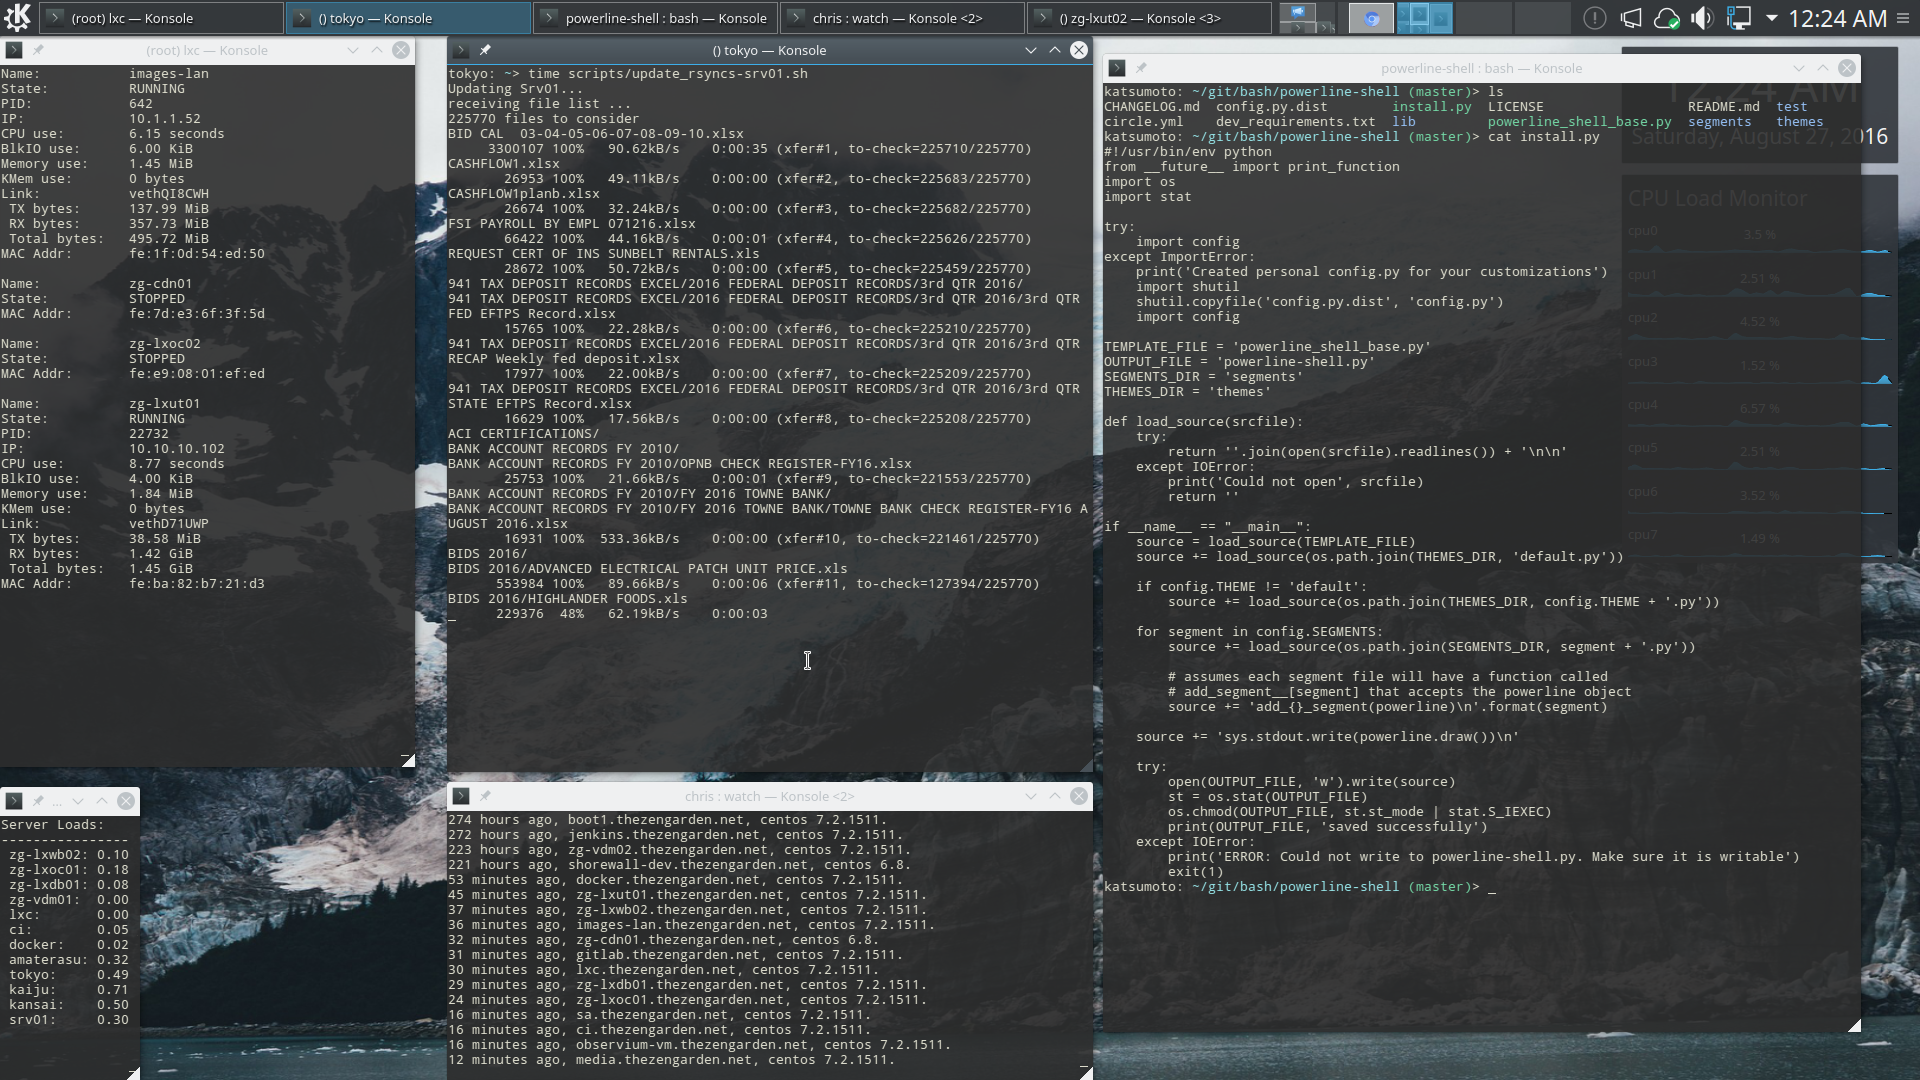Viewport: 1920px width, 1080px height.
Task: Minimize the Server Loads window
Action: pyautogui.click(x=78, y=801)
